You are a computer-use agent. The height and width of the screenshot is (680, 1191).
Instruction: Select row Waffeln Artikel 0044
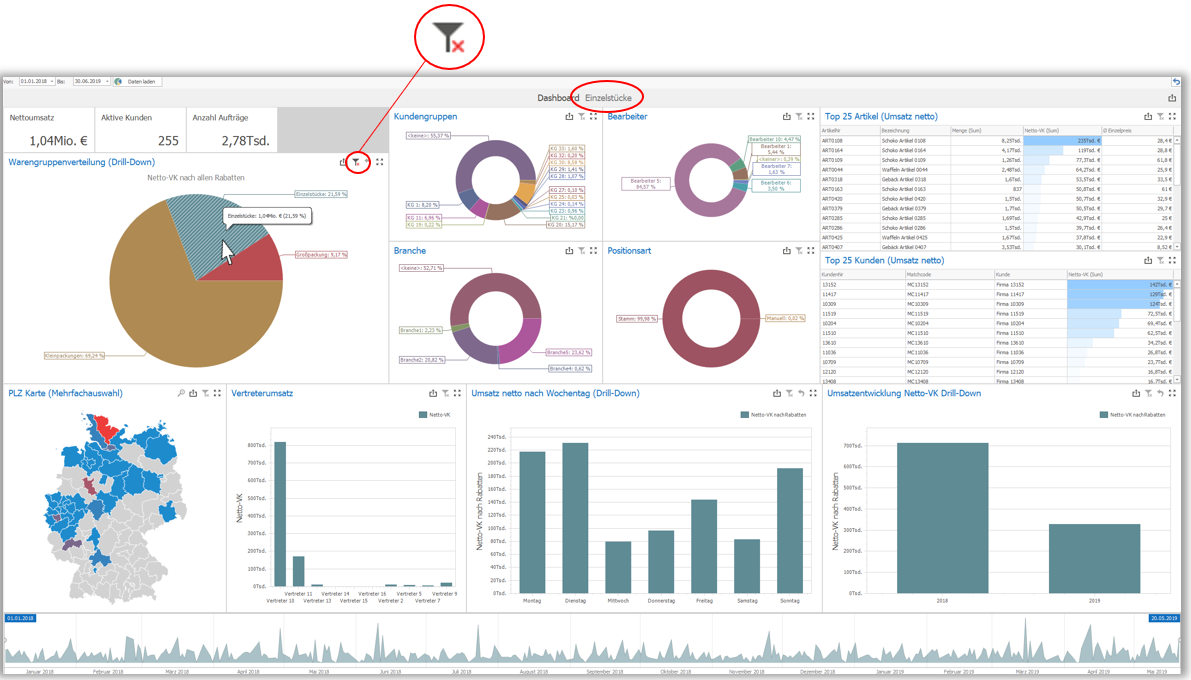pyautogui.click(x=997, y=169)
